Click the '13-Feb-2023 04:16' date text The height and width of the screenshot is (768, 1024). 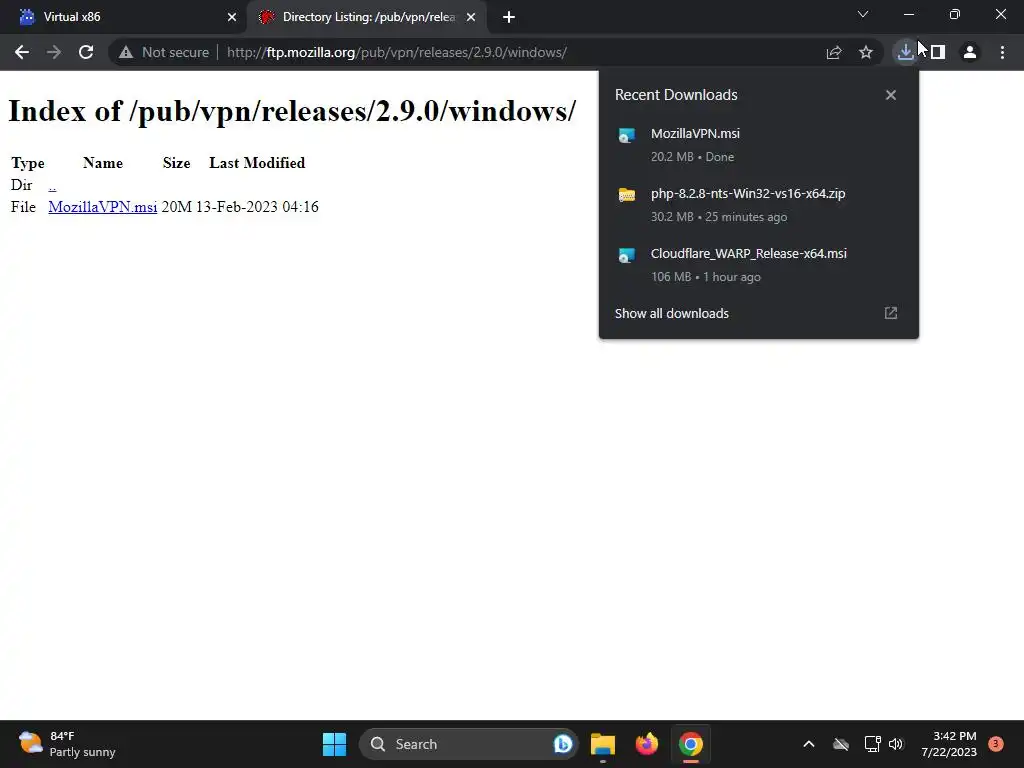(257, 207)
